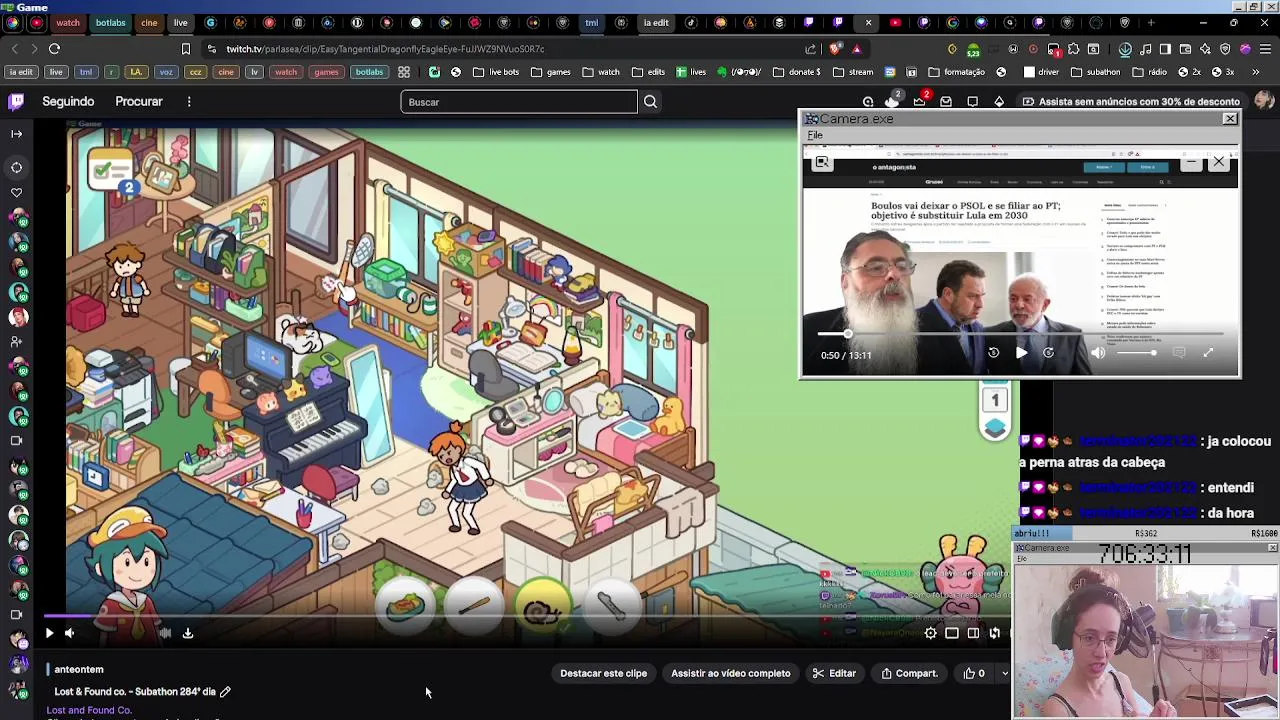Open Twitch whispers chat bubble icon
The height and width of the screenshot is (720, 1280).
click(x=972, y=102)
